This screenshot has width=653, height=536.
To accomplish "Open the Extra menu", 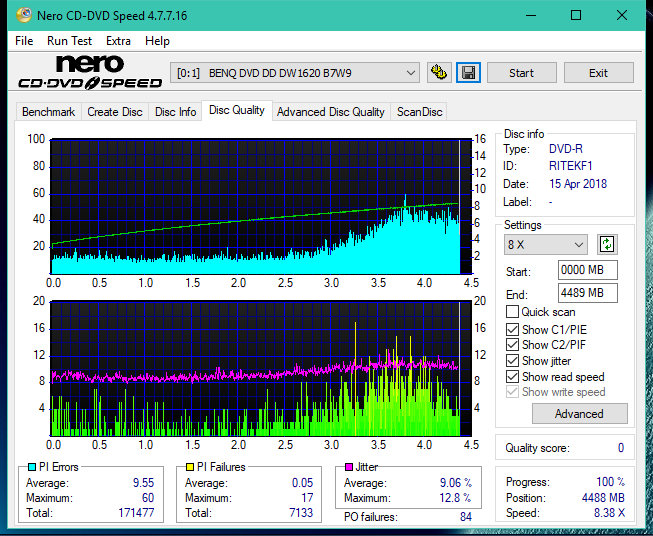I will point(118,41).
